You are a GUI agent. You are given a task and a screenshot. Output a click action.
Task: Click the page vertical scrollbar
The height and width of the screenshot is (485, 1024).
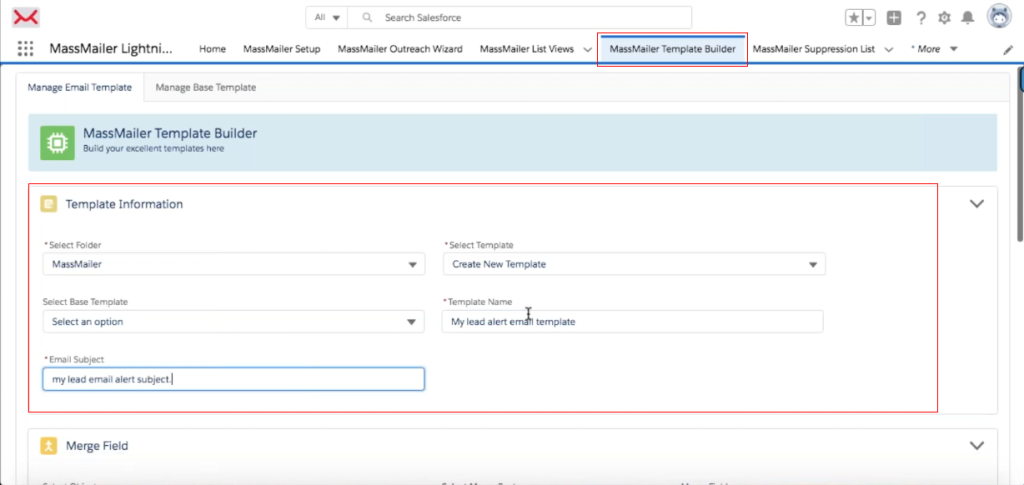tap(1020, 157)
